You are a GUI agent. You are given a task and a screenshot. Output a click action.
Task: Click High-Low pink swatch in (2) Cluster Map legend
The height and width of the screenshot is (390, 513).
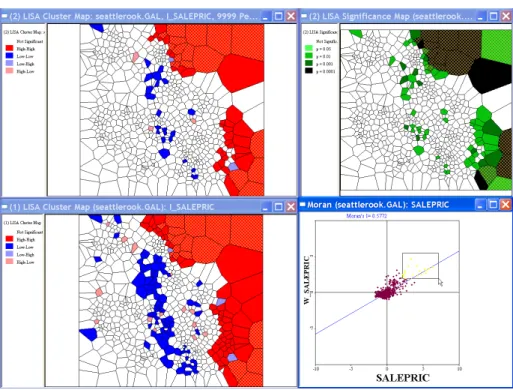[x=9, y=71]
